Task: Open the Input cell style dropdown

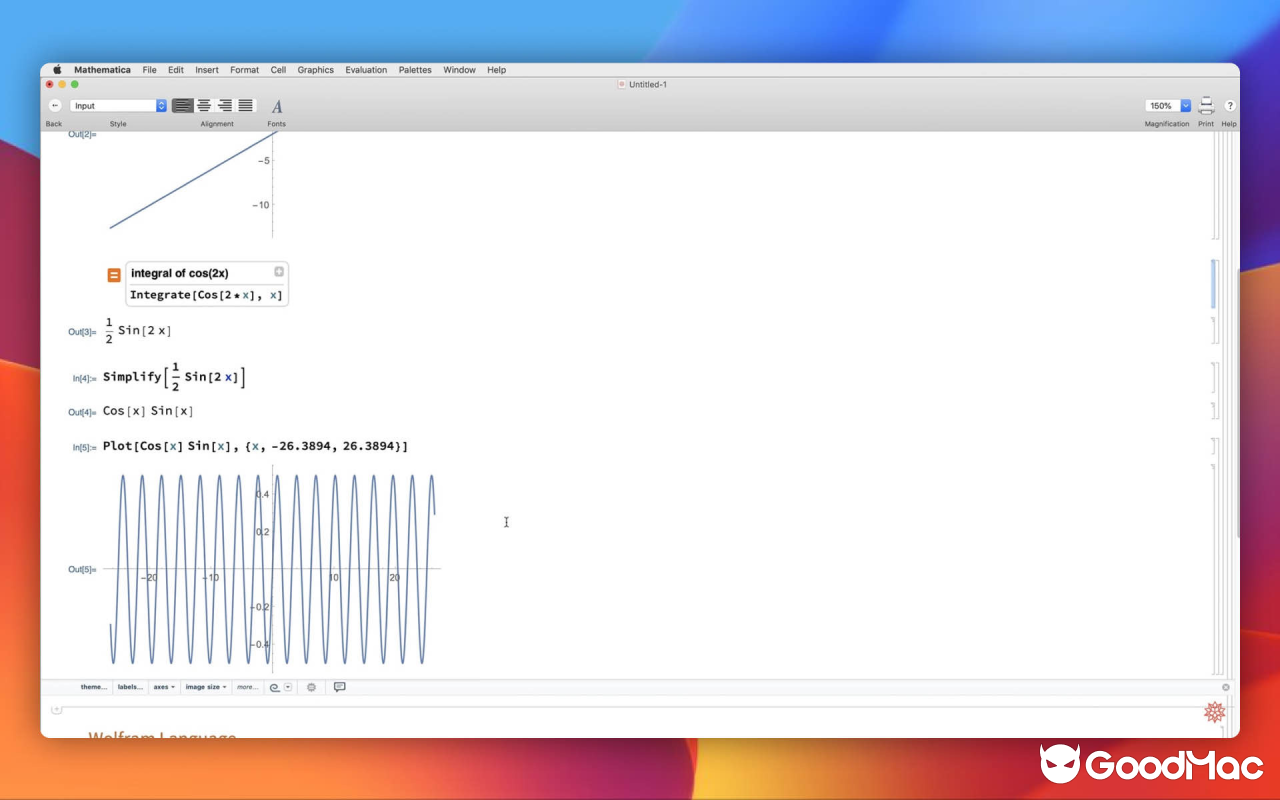Action: (117, 104)
